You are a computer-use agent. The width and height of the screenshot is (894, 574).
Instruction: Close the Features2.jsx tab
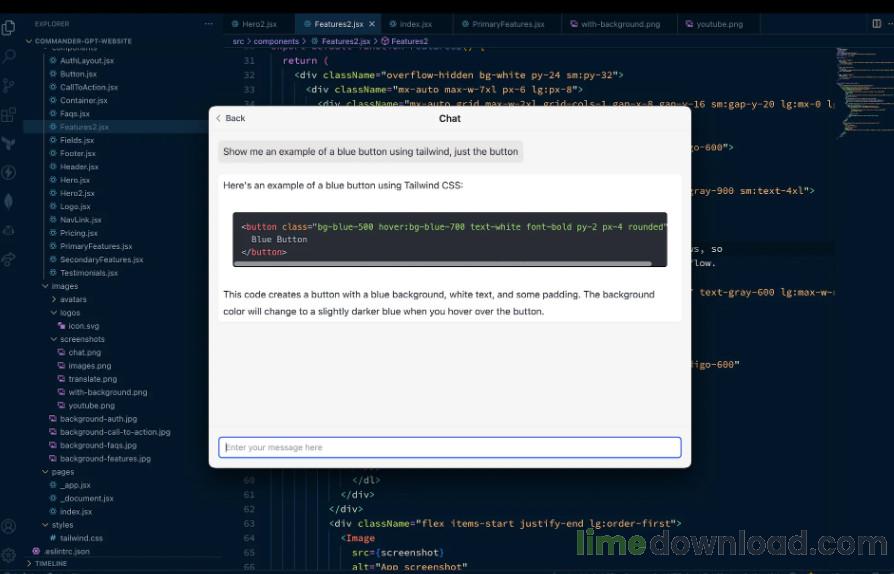pos(372,24)
